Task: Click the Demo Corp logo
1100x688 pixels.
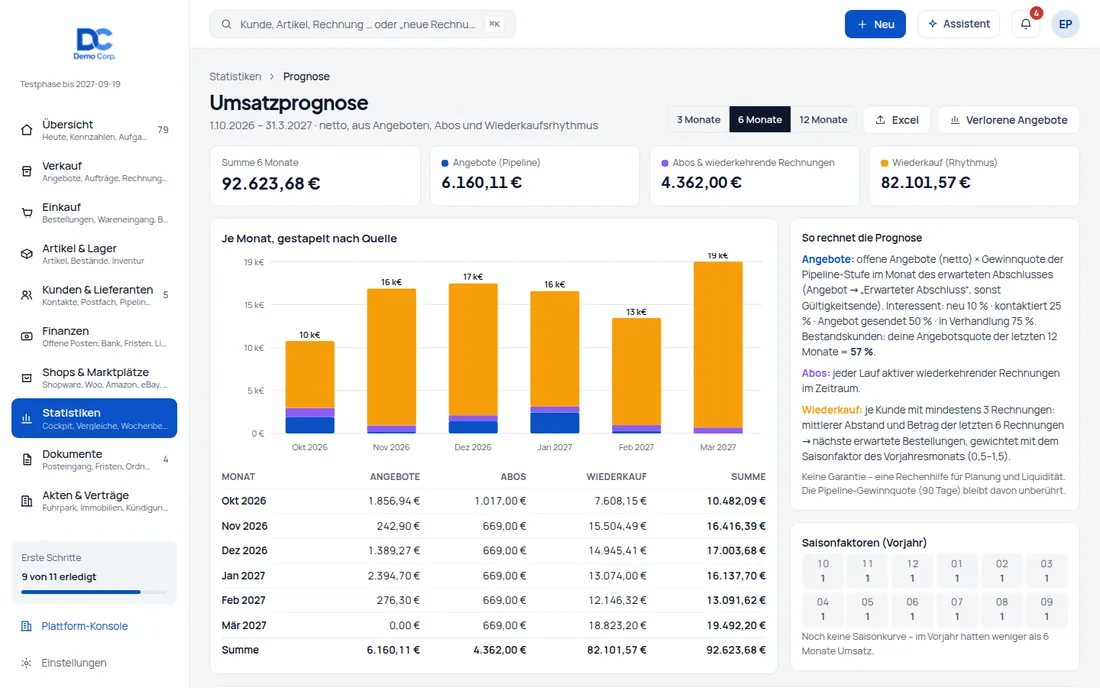Action: pyautogui.click(x=95, y=43)
